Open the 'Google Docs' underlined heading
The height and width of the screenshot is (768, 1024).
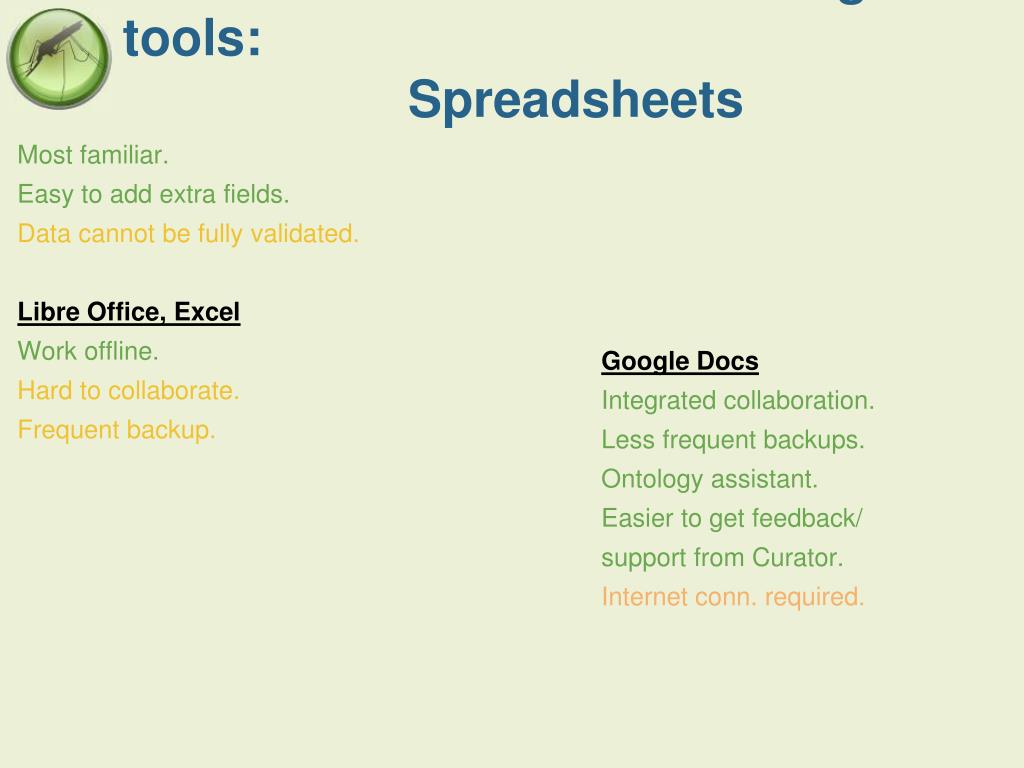[x=680, y=361]
